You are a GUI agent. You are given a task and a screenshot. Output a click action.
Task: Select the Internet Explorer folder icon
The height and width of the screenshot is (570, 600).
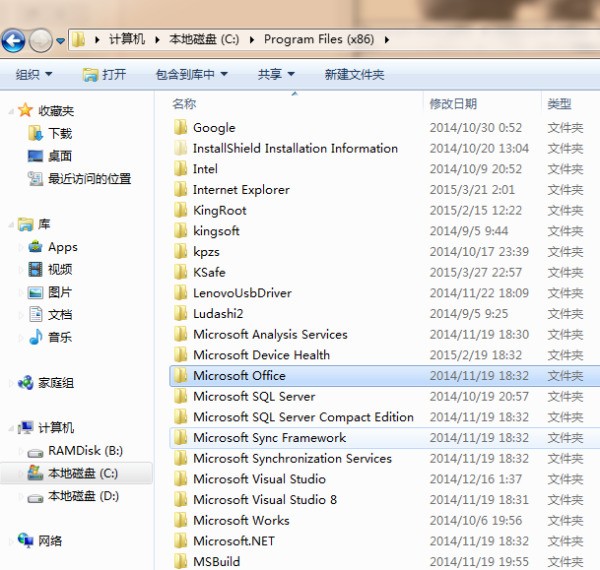coord(180,189)
